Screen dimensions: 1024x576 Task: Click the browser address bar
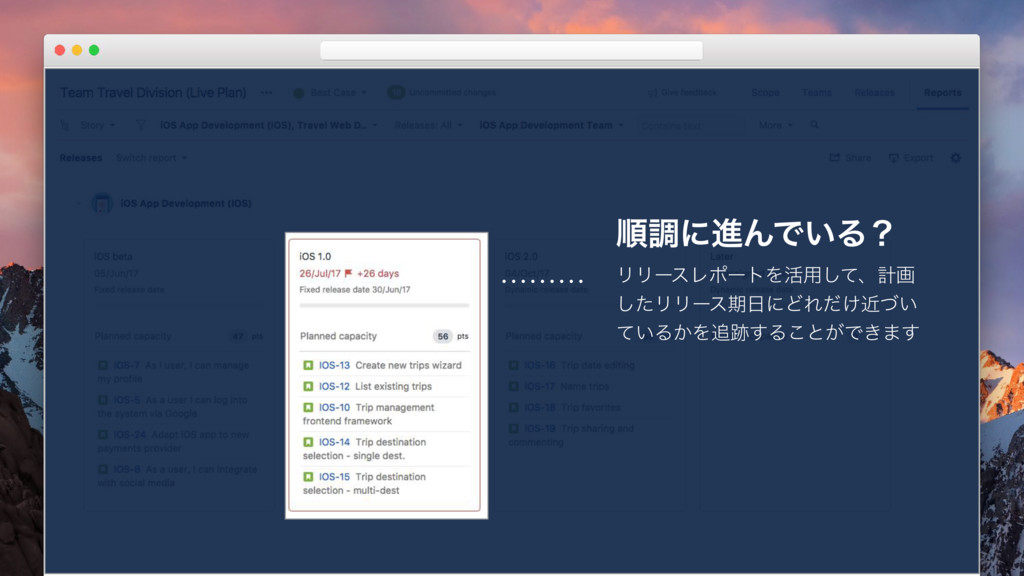[511, 50]
